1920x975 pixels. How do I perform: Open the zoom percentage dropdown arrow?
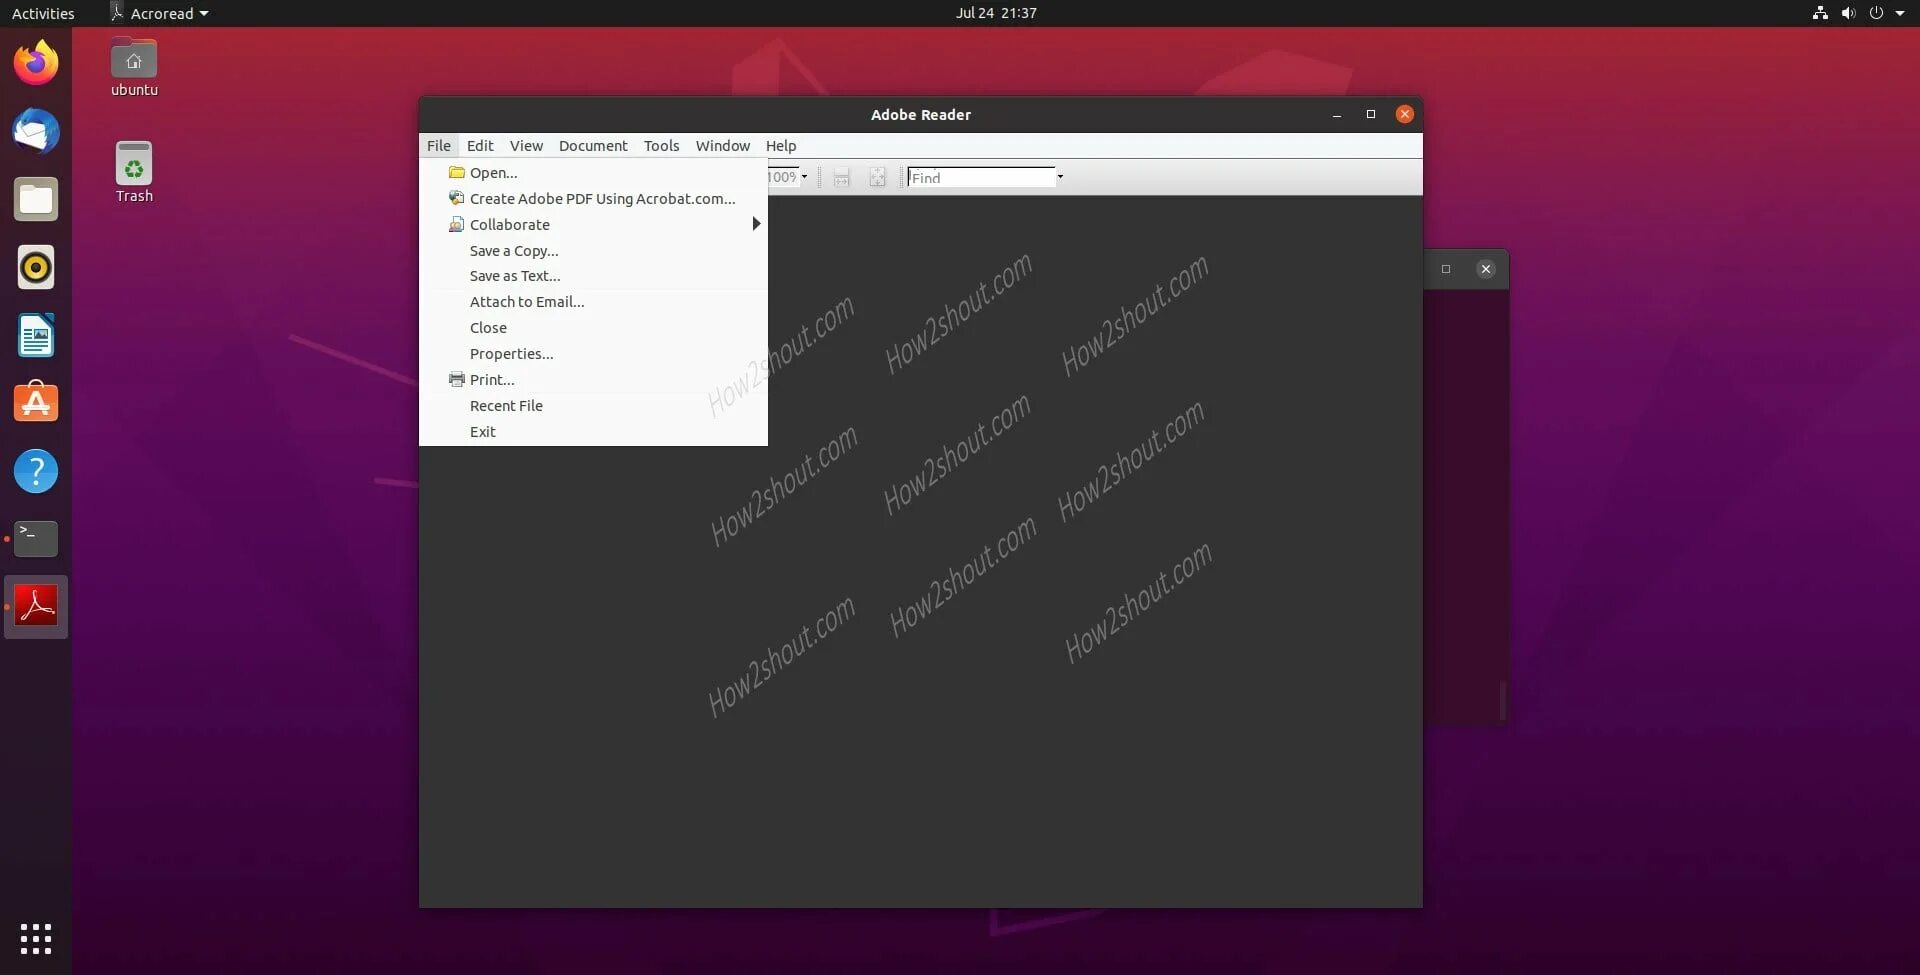[x=804, y=178]
